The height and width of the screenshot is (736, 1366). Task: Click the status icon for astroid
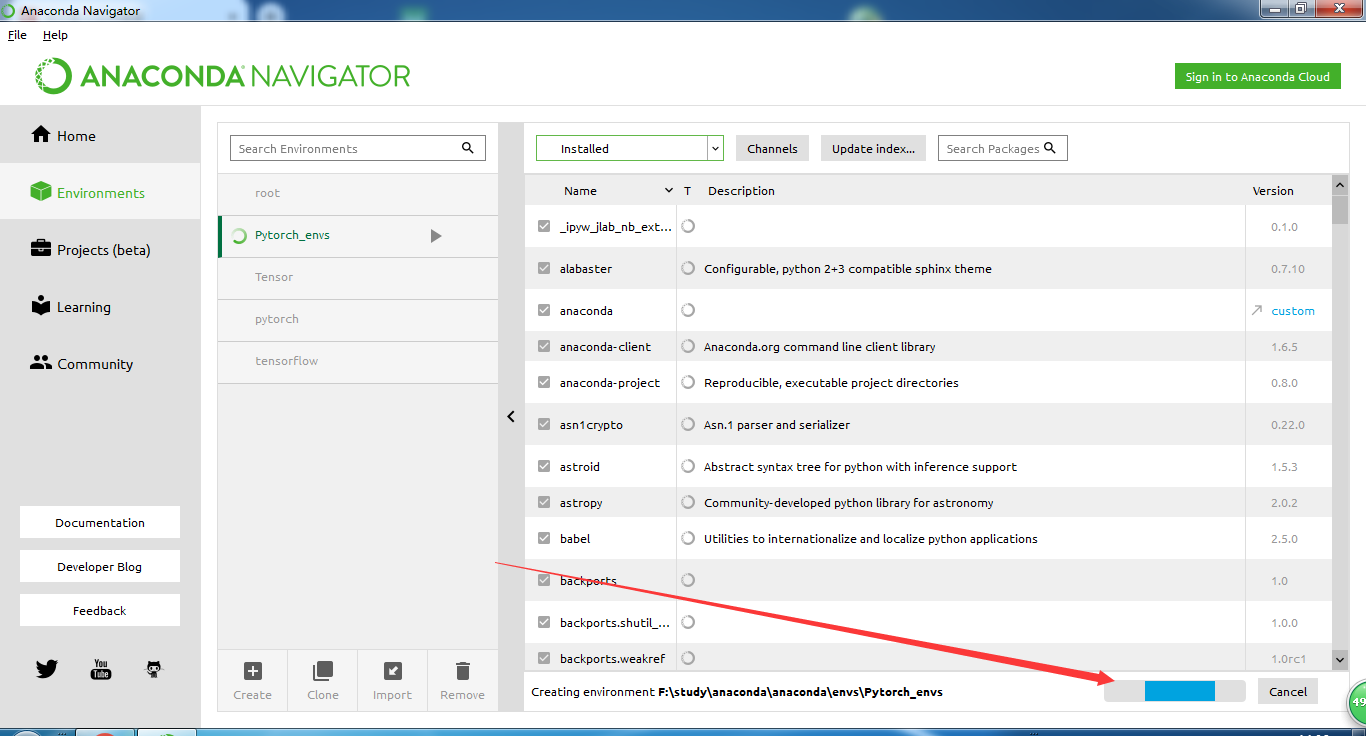tap(688, 466)
